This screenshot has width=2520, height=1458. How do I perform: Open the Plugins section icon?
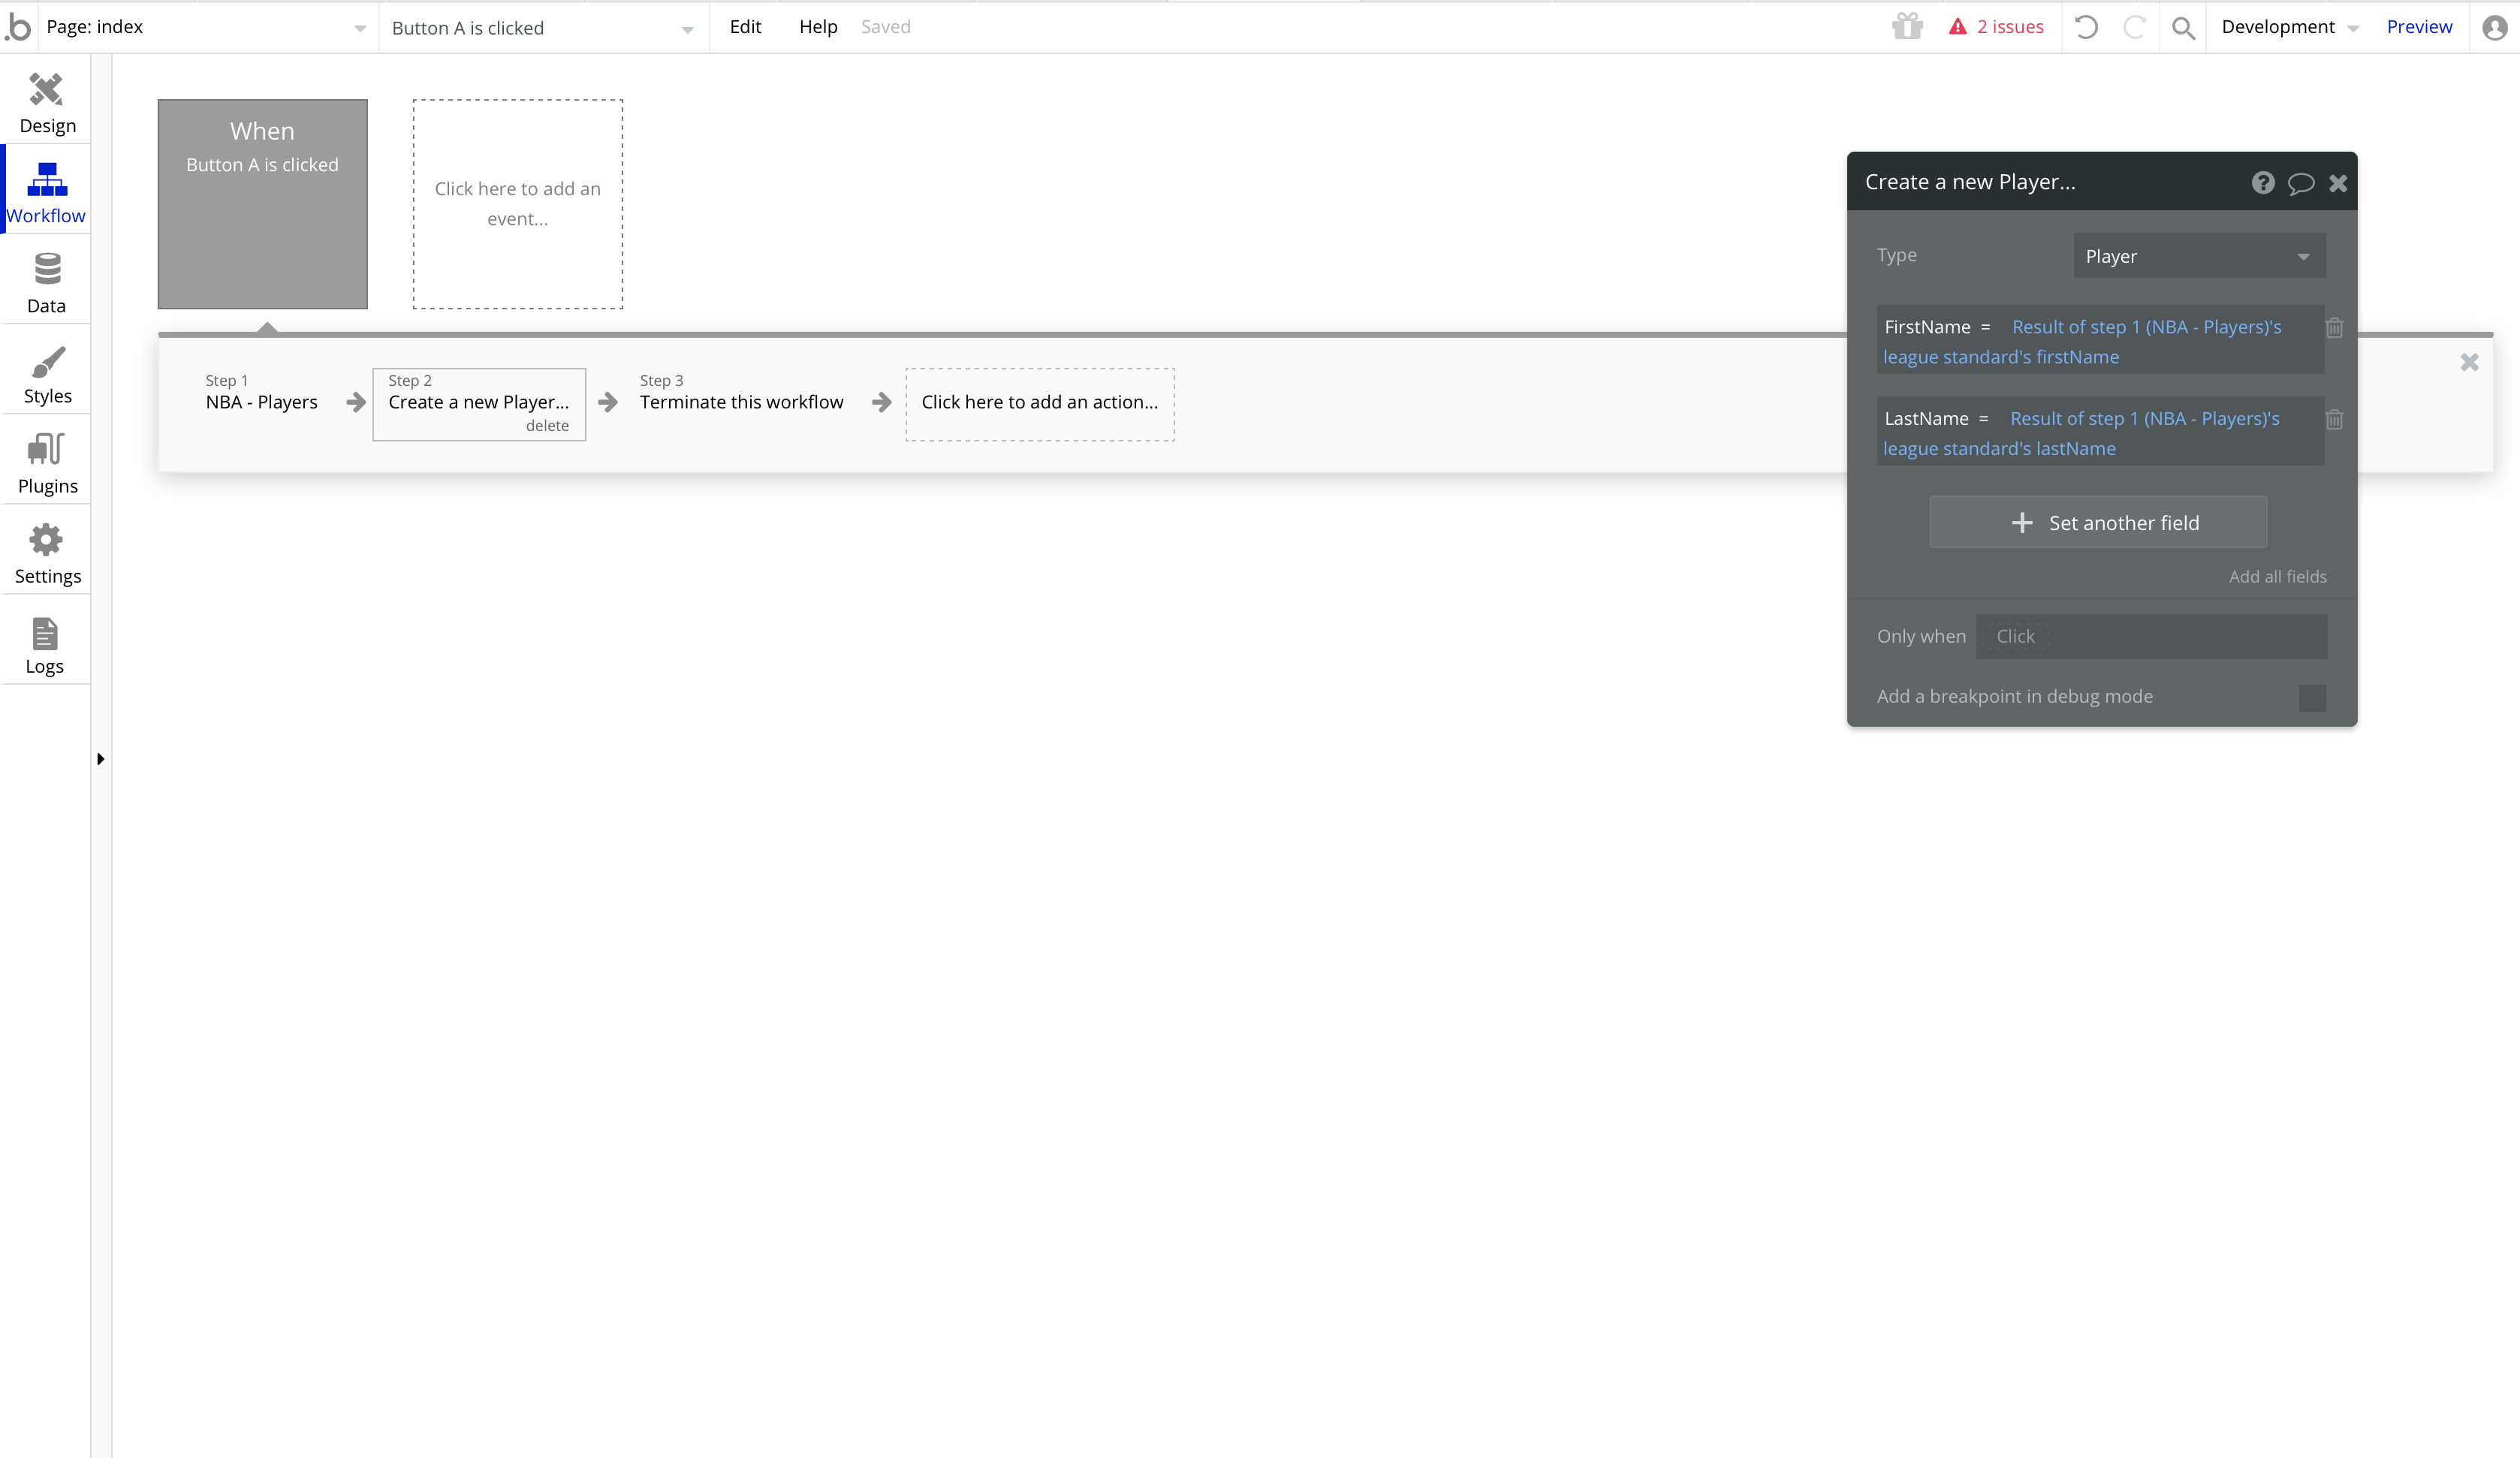[x=46, y=450]
